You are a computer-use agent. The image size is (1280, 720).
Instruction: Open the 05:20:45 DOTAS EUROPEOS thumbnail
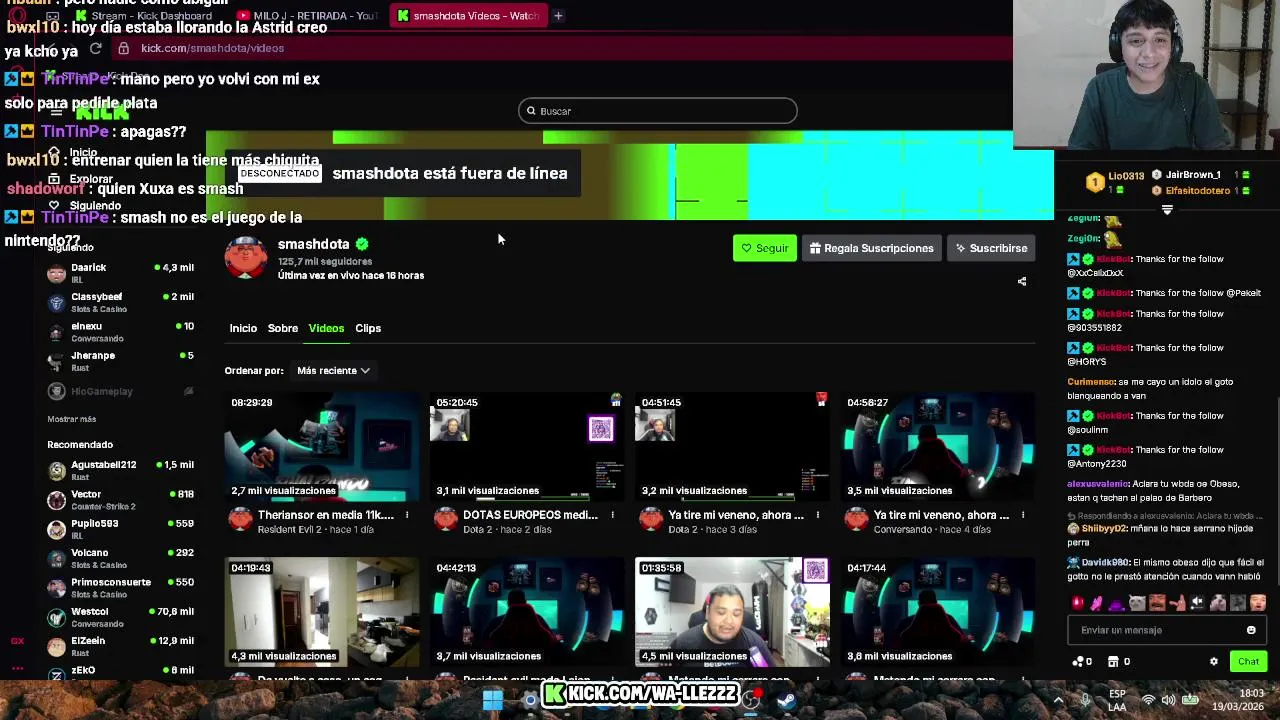tap(527, 446)
